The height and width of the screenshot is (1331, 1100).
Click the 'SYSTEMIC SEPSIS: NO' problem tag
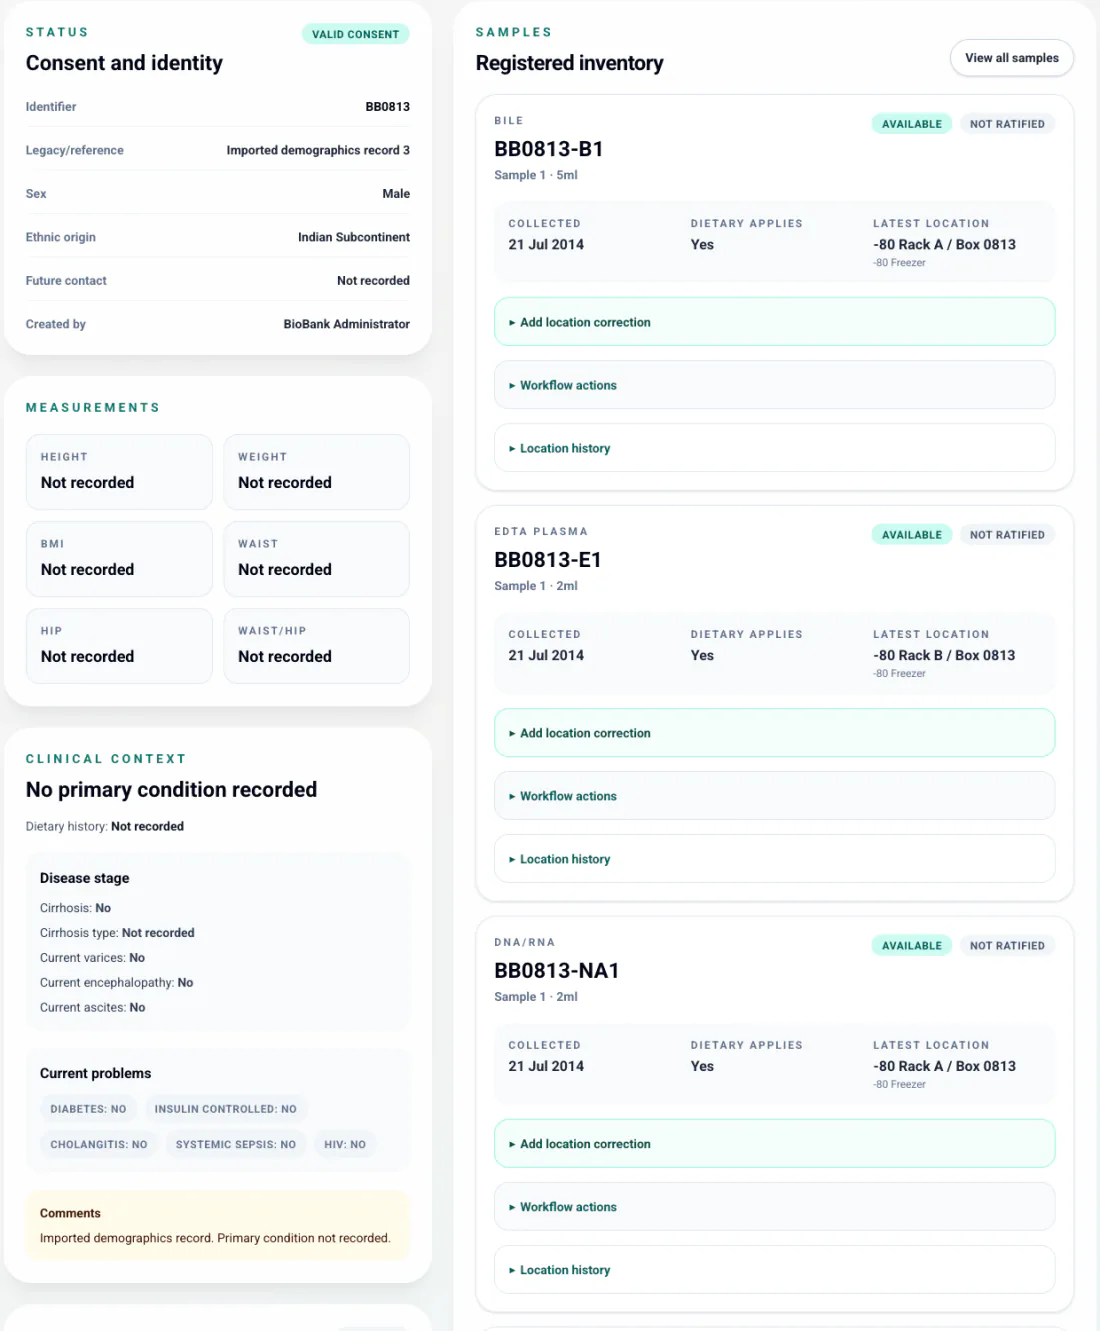pos(236,1144)
